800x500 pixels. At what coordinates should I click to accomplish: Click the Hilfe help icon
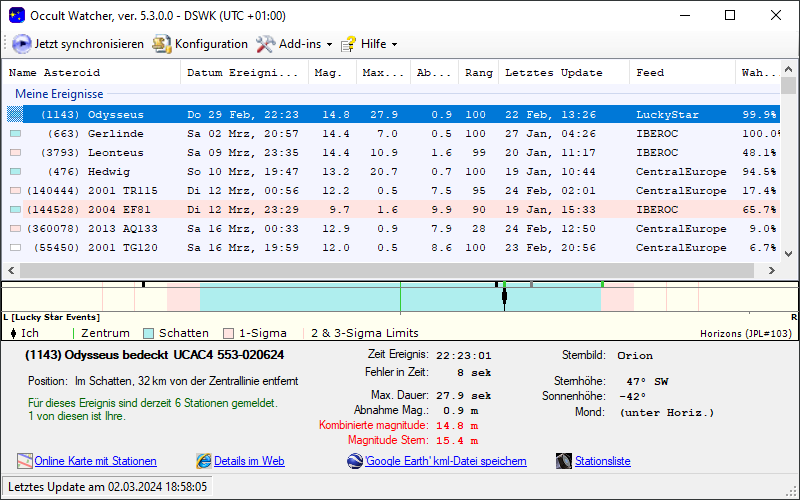click(349, 44)
